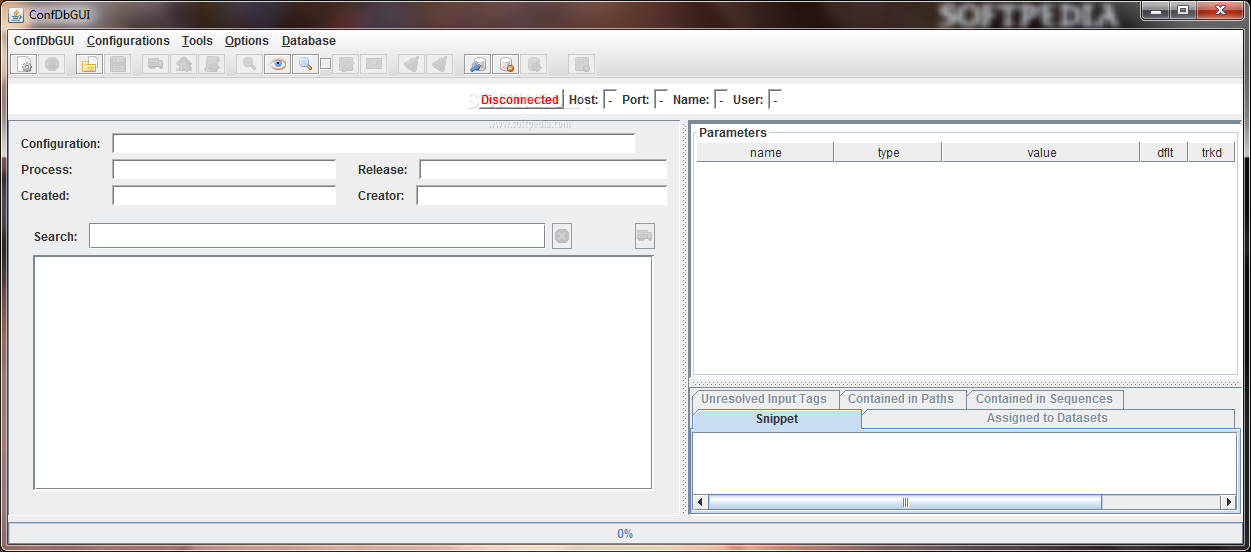This screenshot has width=1251, height=552.
Task: Click the greyed-out envelope icon
Action: tap(374, 64)
